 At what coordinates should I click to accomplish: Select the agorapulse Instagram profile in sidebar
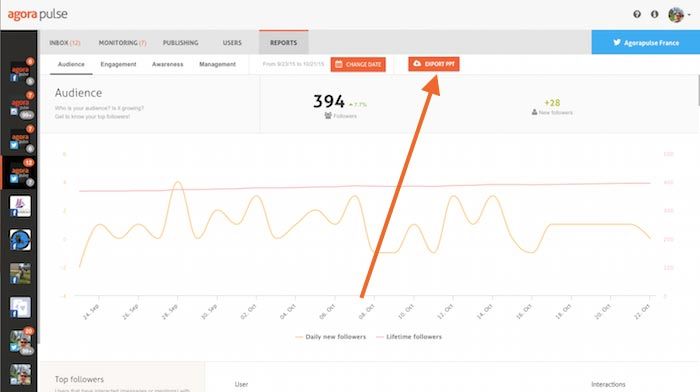coord(21,106)
